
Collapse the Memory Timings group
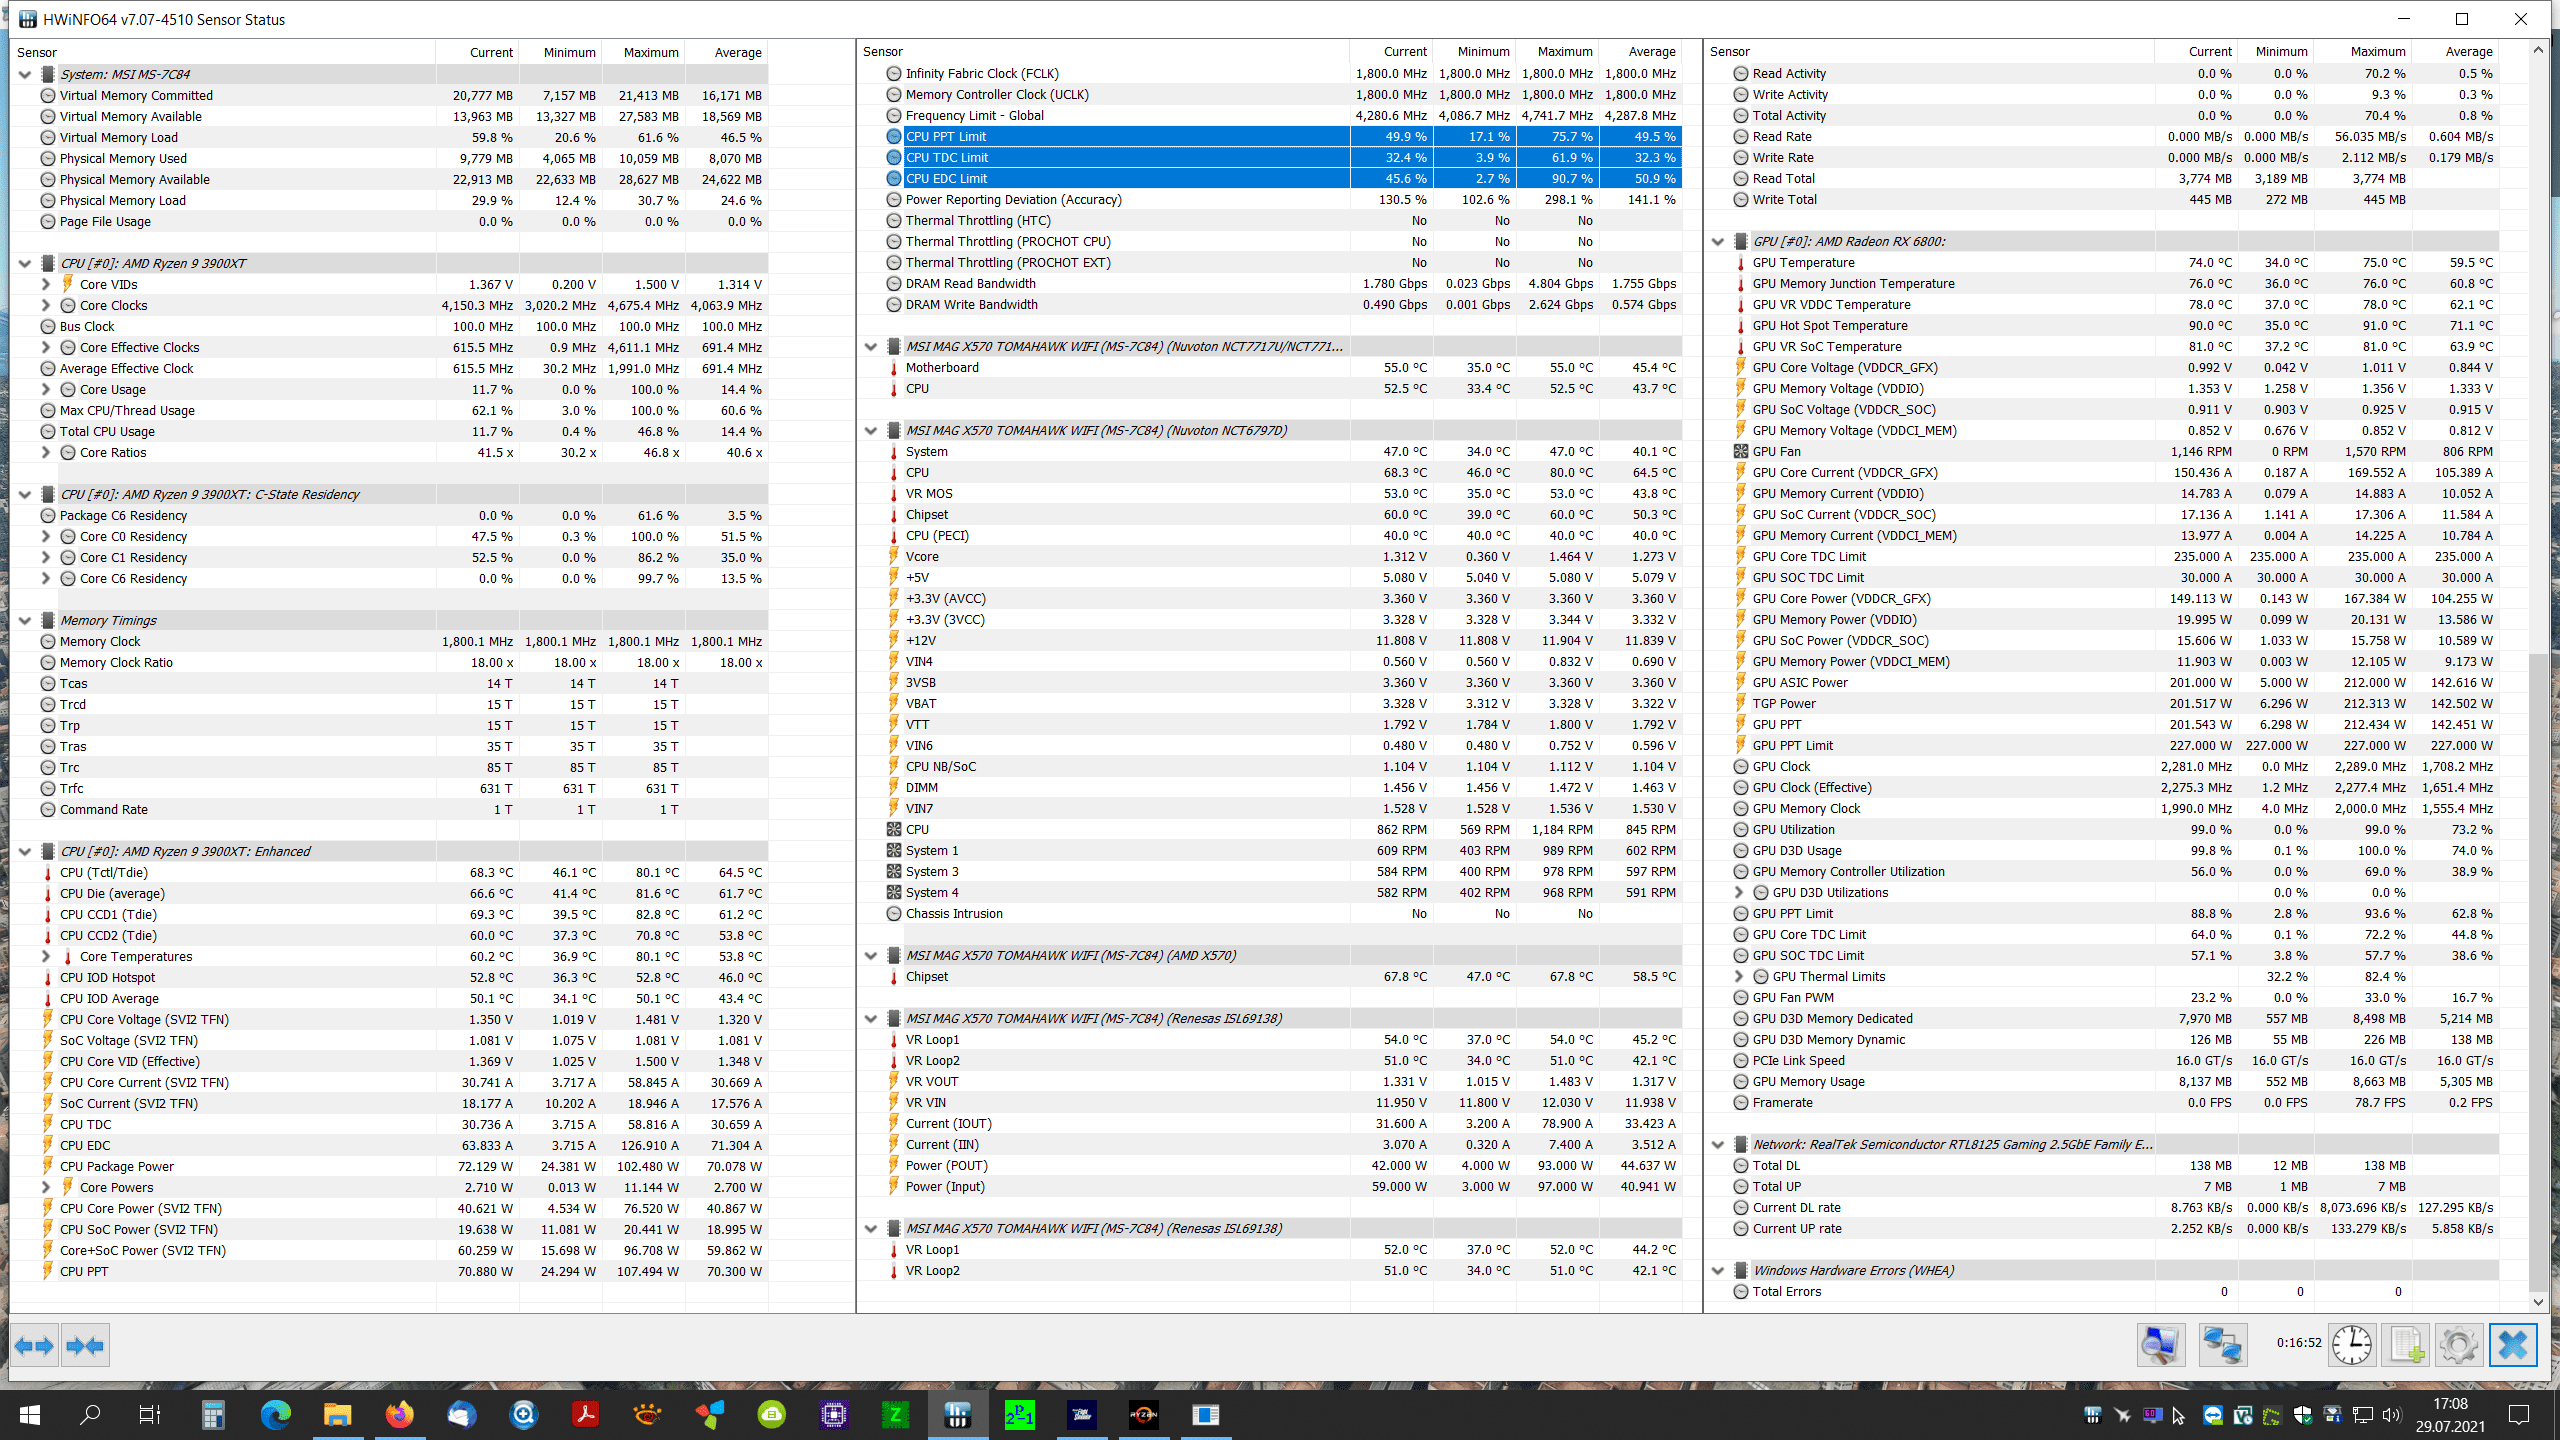pos(25,620)
